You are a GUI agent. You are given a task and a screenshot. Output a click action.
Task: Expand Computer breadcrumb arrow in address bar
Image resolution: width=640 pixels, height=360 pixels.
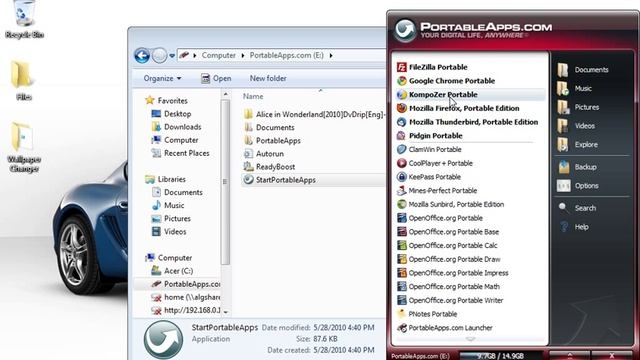coord(243,56)
